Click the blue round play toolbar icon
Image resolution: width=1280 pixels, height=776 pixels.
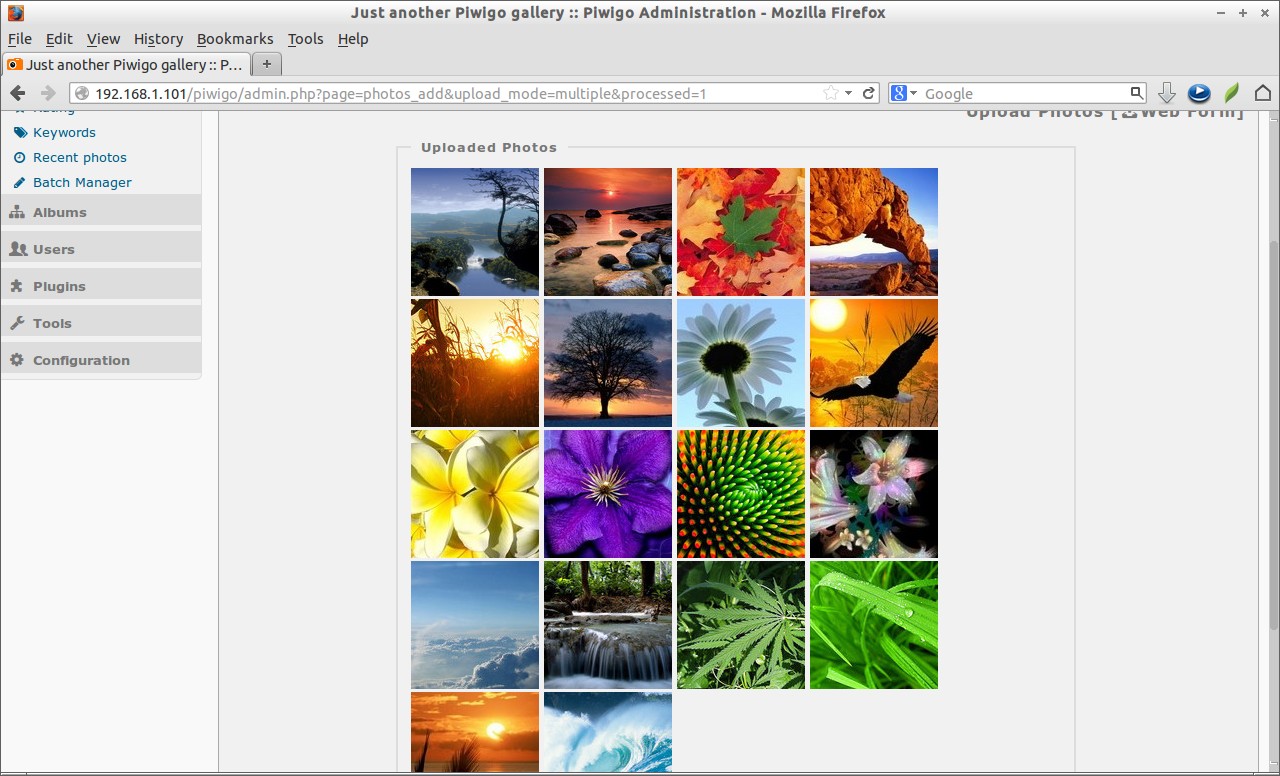[x=1199, y=93]
